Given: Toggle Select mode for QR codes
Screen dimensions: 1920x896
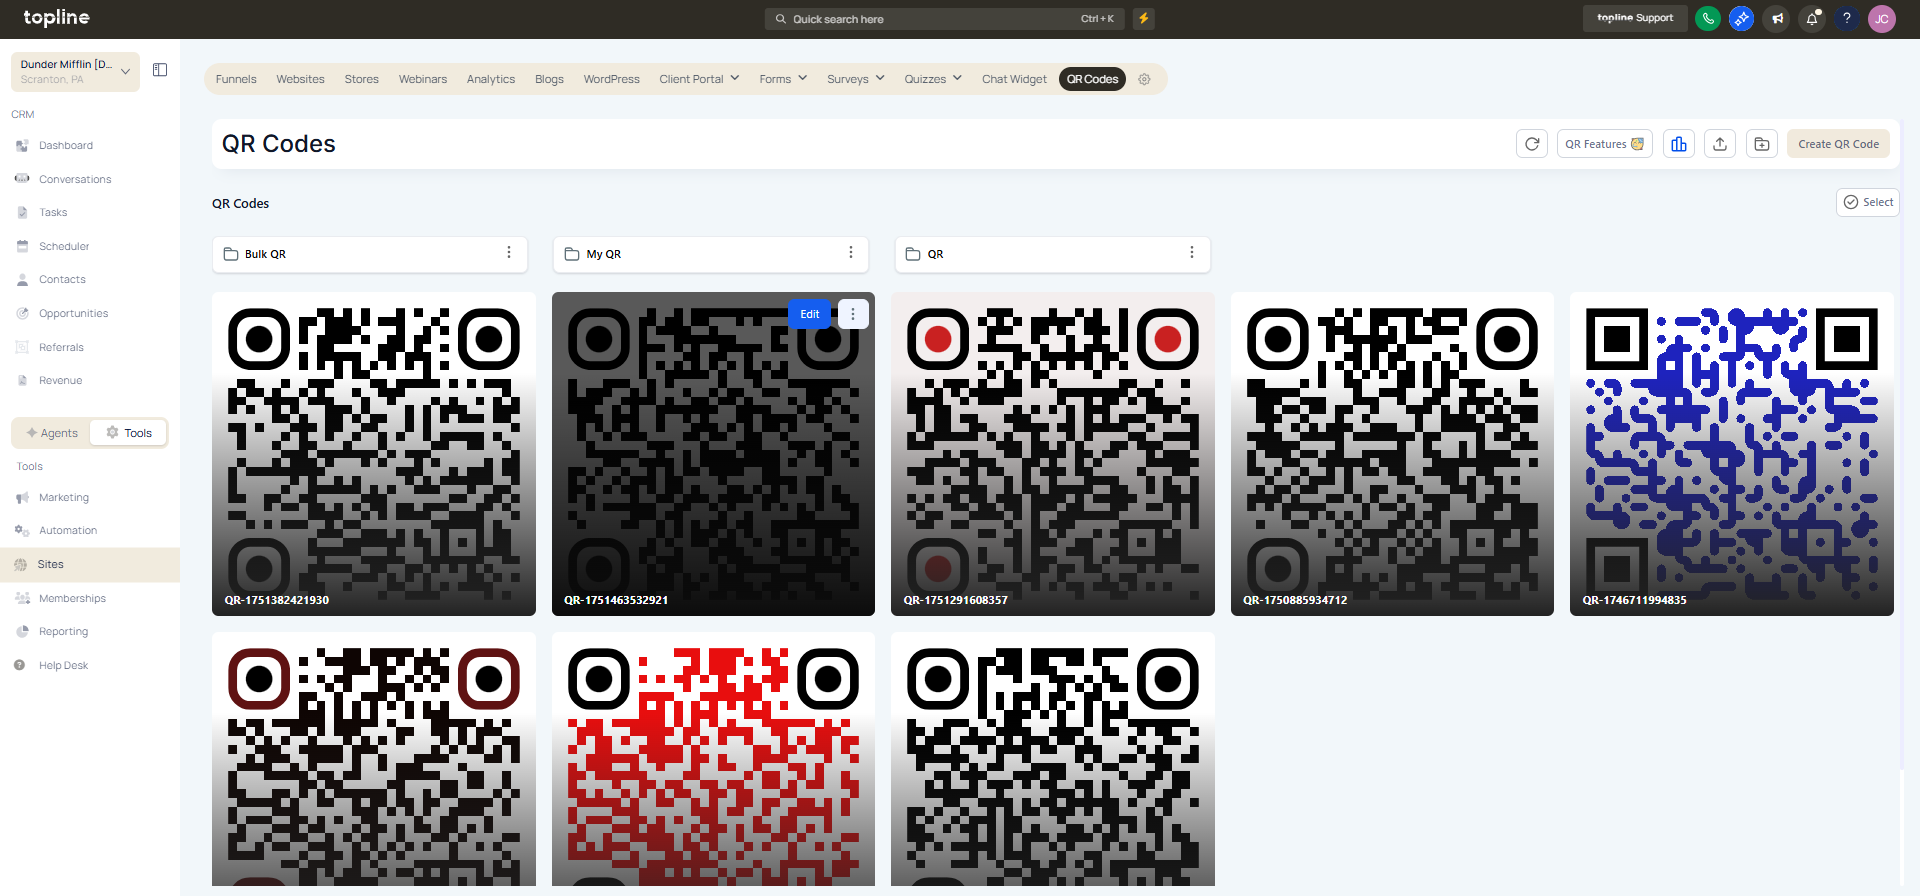Looking at the screenshot, I should [1867, 202].
